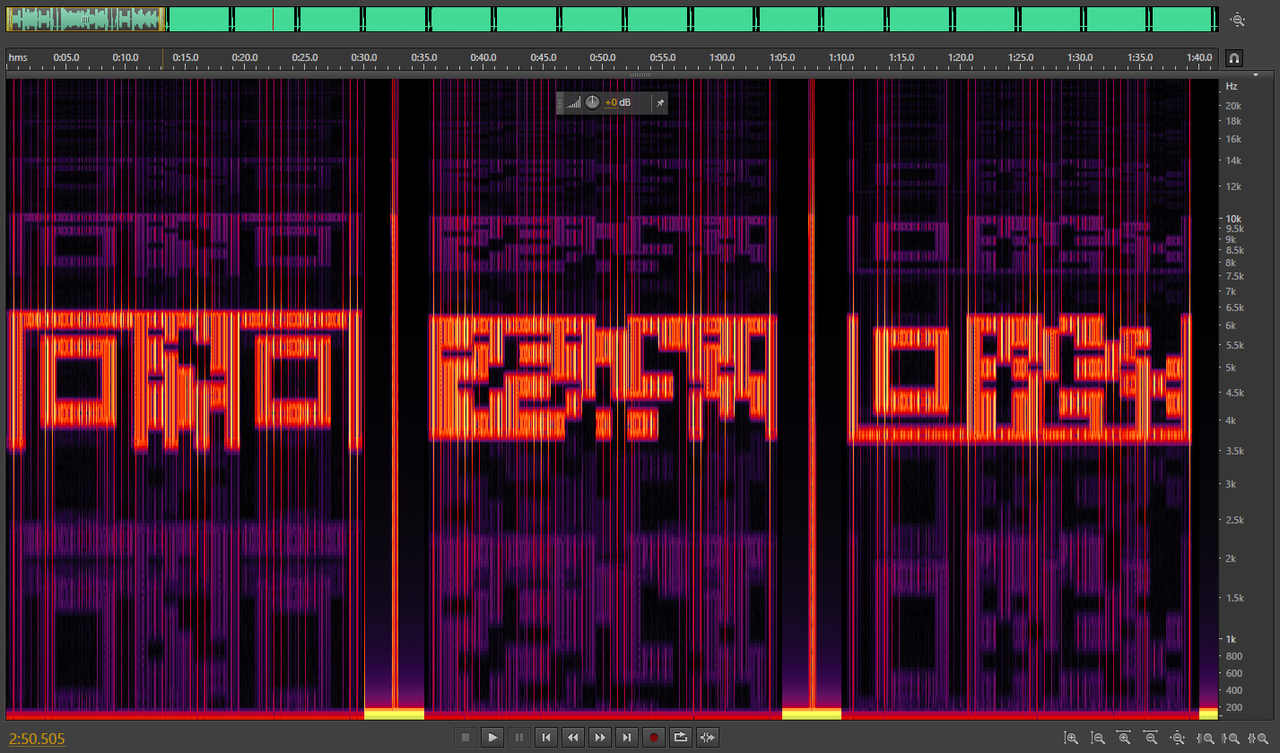This screenshot has width=1280, height=753.
Task: Click the Stop button in transport
Action: (465, 738)
